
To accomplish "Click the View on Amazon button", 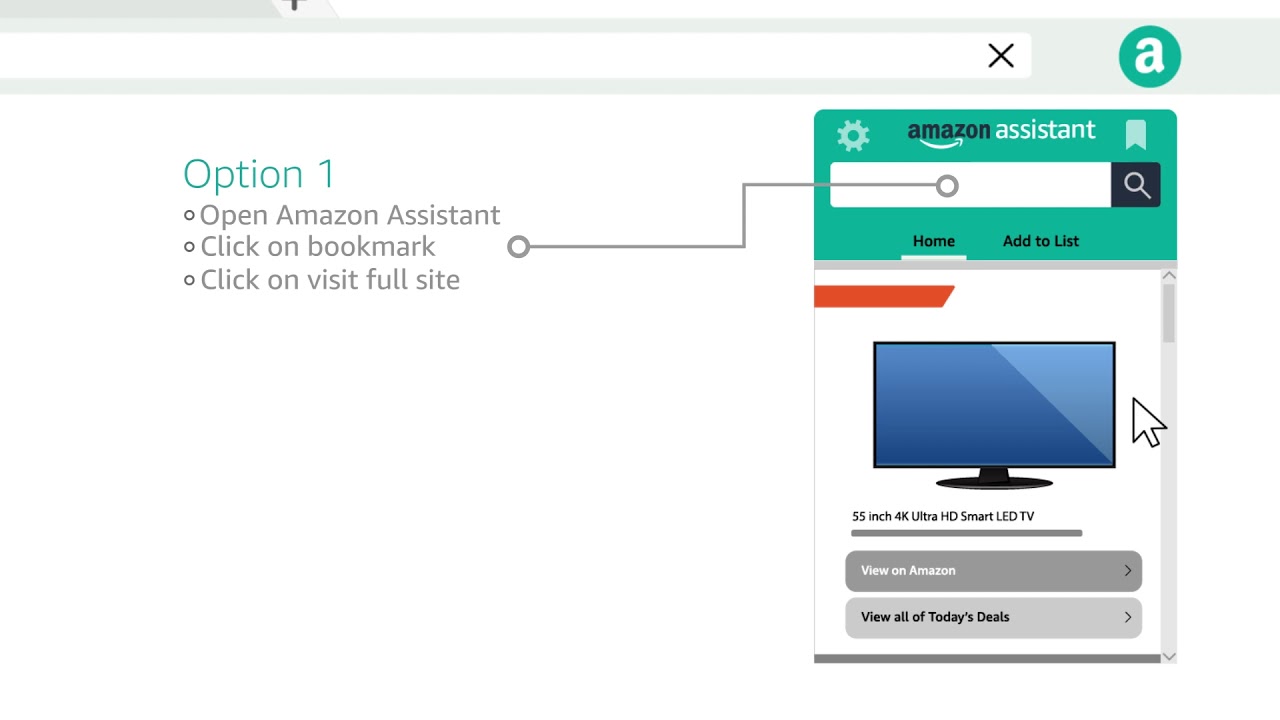I will [994, 571].
